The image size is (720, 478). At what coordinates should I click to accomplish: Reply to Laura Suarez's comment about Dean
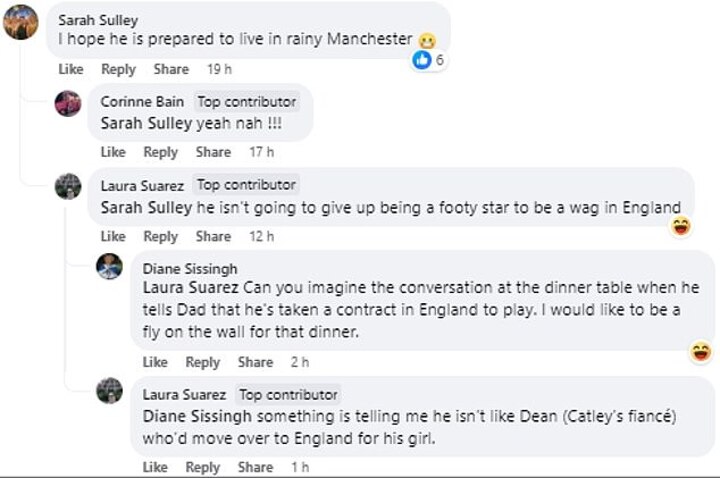[x=202, y=467]
